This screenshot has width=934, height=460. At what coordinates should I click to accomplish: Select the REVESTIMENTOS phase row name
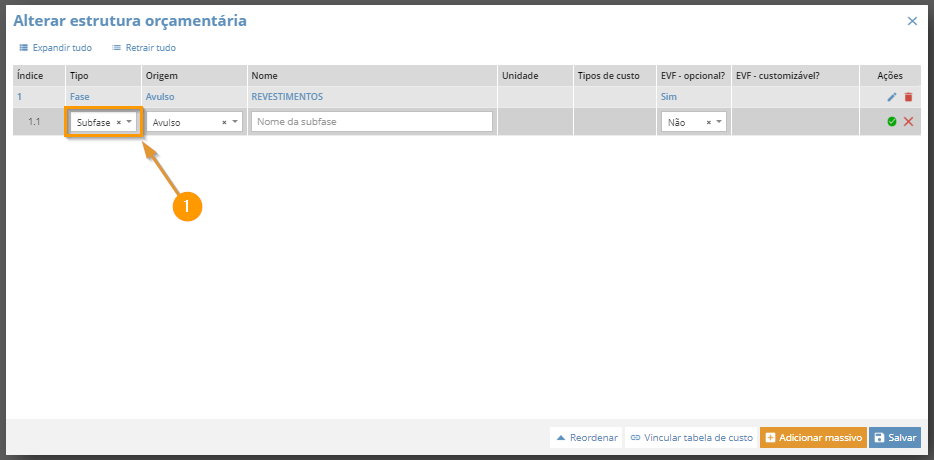coord(287,97)
